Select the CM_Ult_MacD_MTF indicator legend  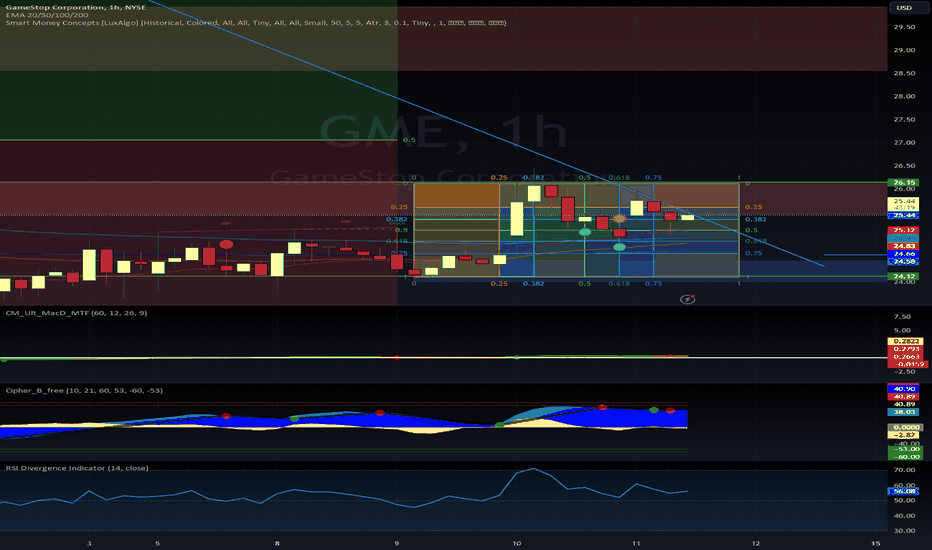(x=76, y=313)
